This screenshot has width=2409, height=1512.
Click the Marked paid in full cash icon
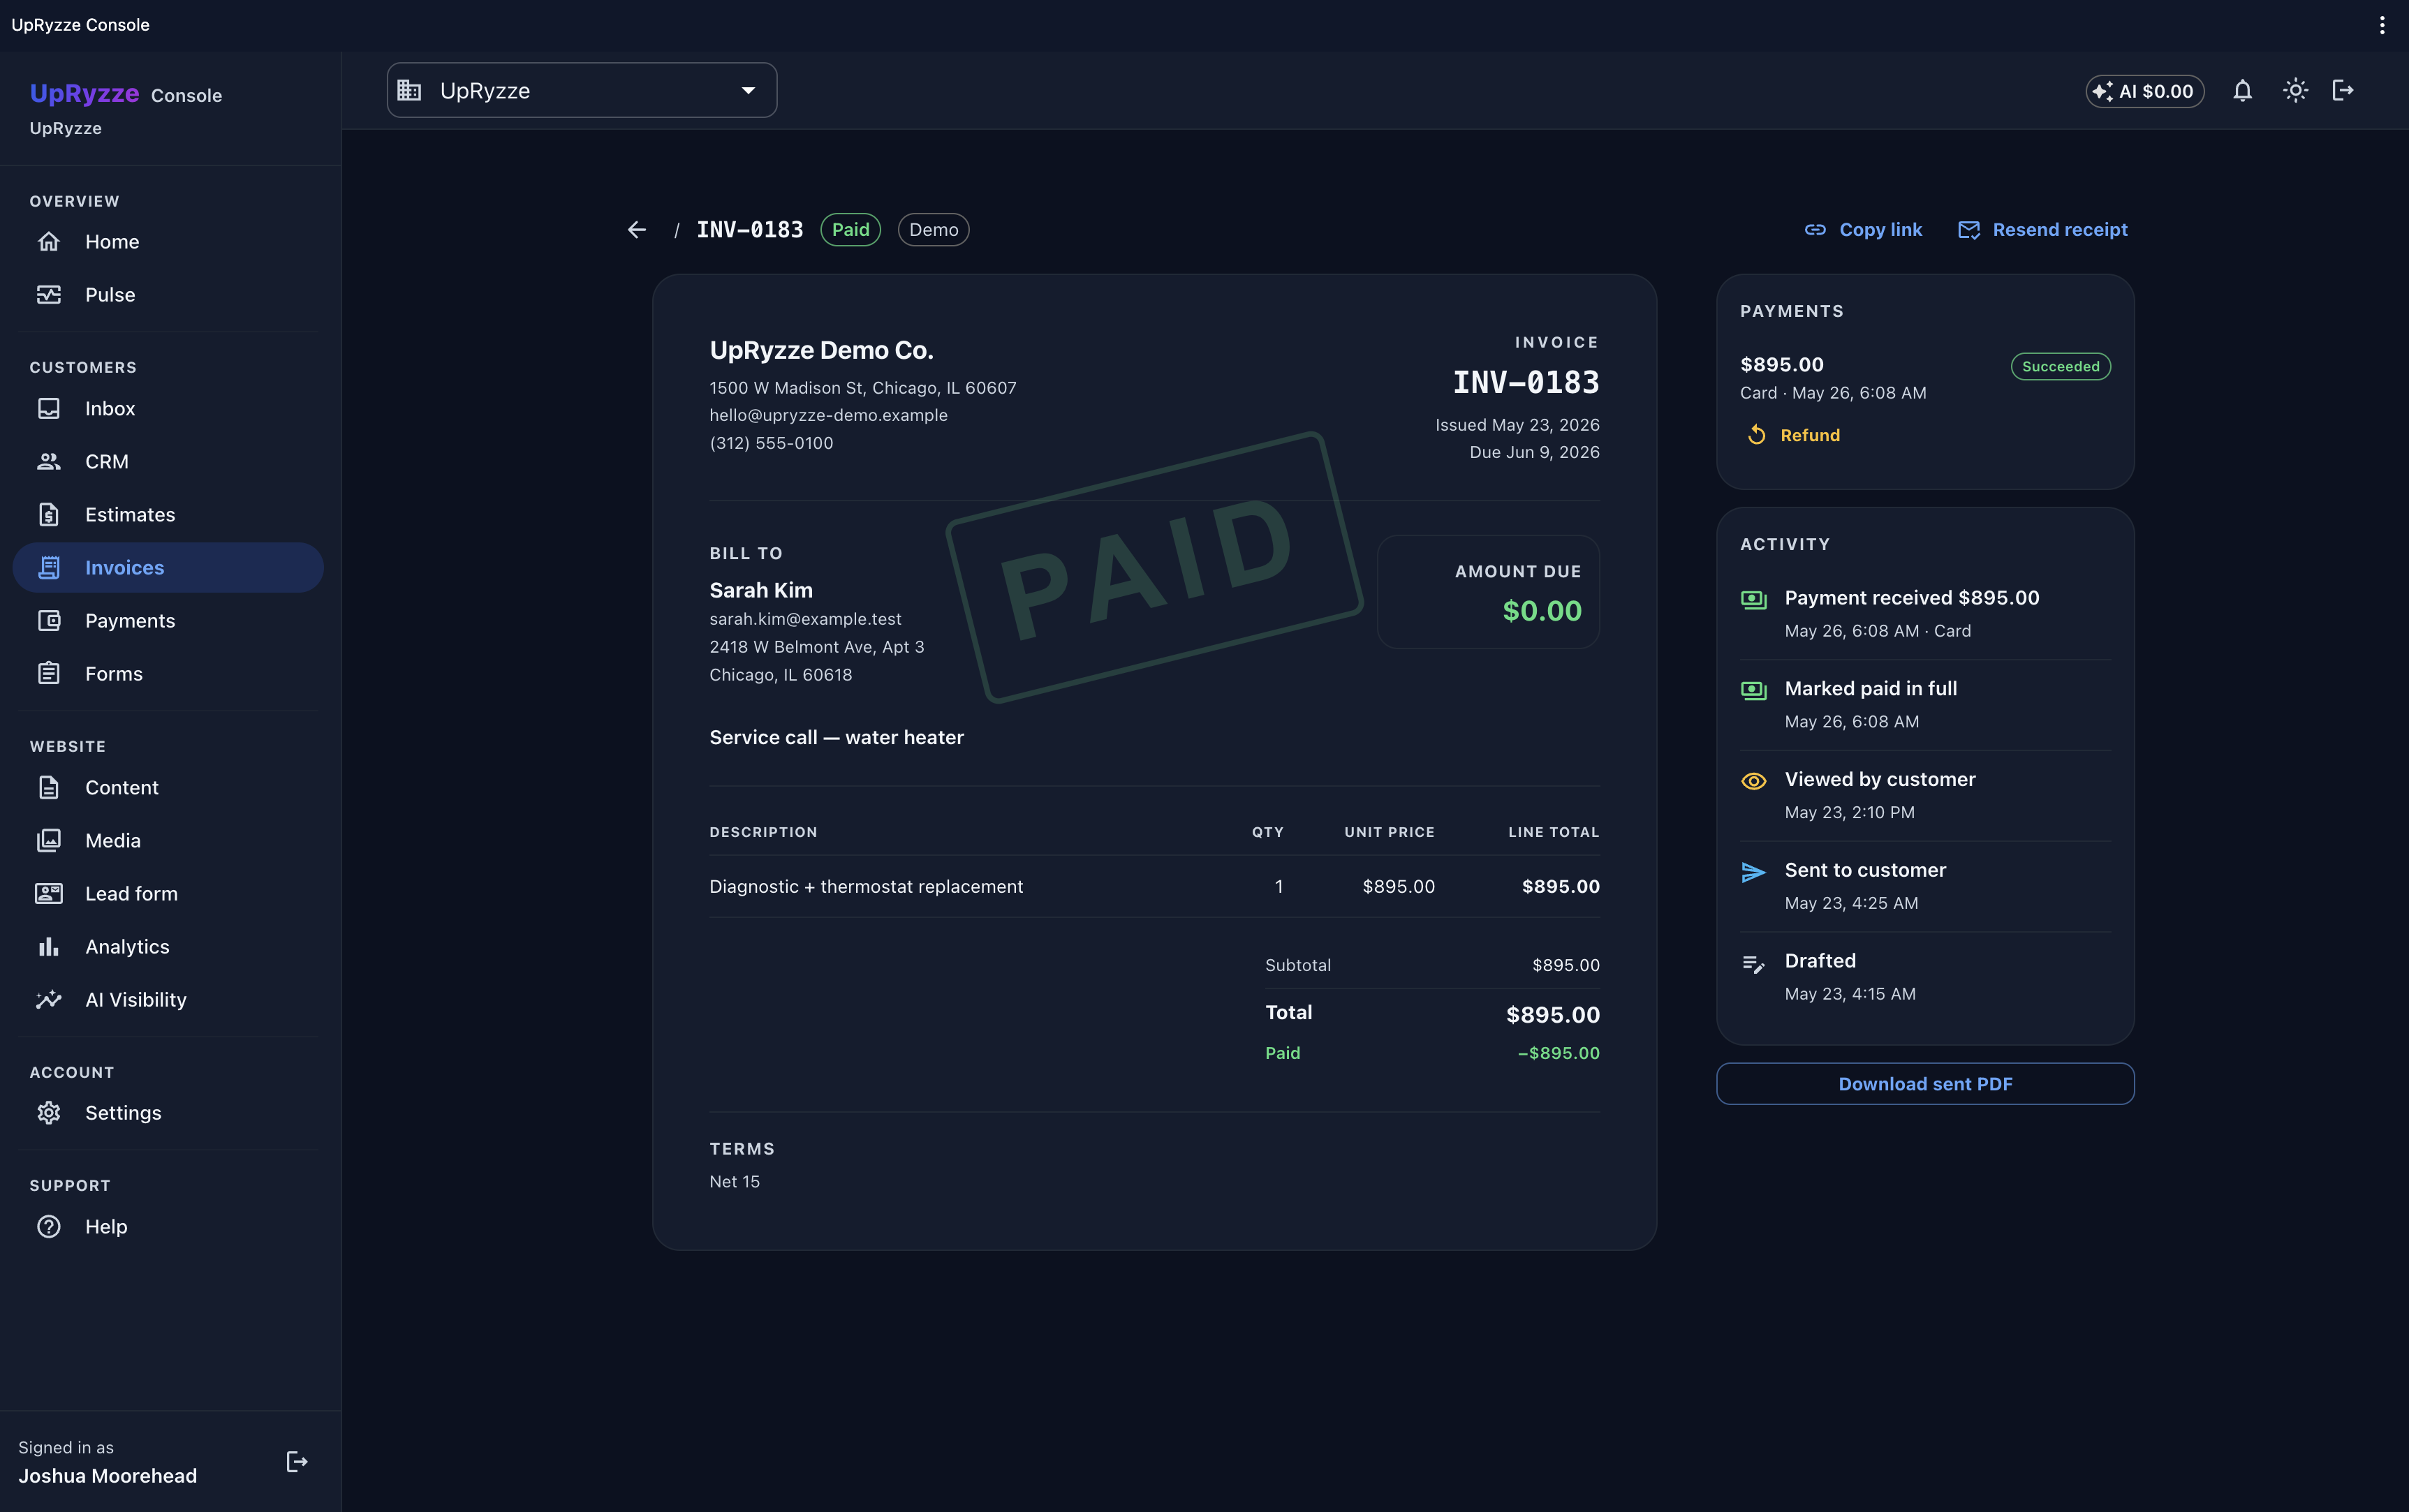pos(1754,690)
